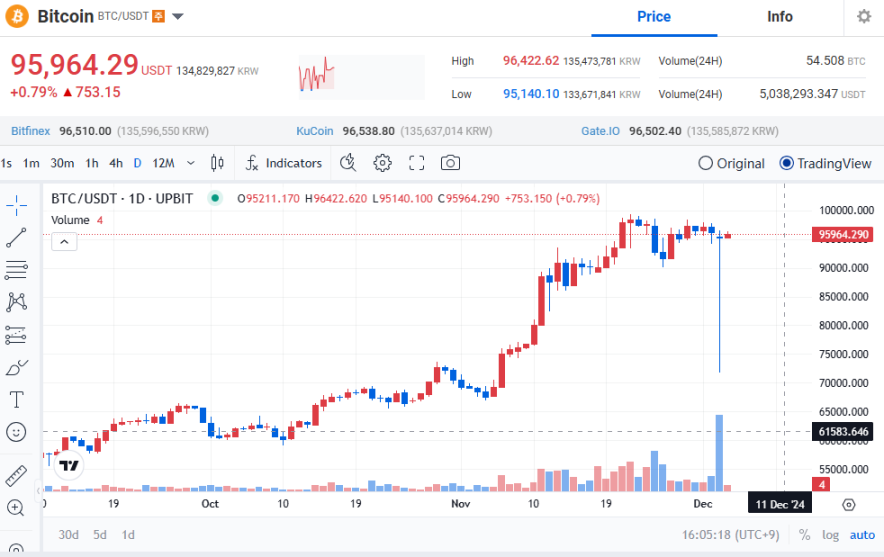Open chart settings gear in toolbar

pyautogui.click(x=382, y=163)
